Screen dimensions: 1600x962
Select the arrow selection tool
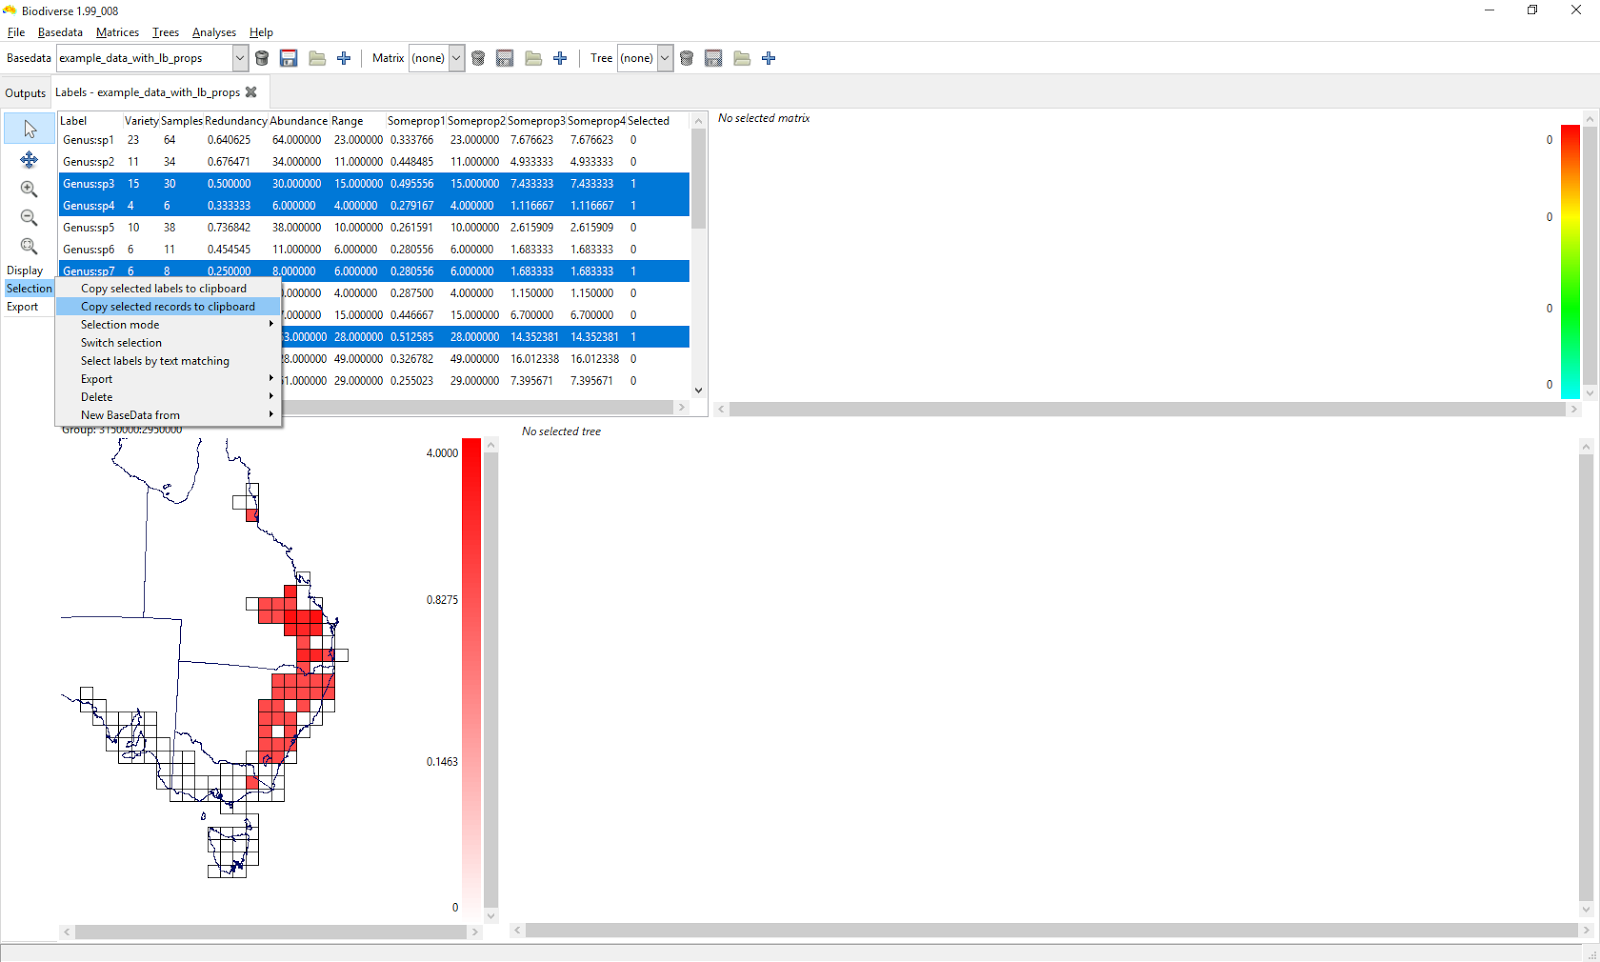29,128
